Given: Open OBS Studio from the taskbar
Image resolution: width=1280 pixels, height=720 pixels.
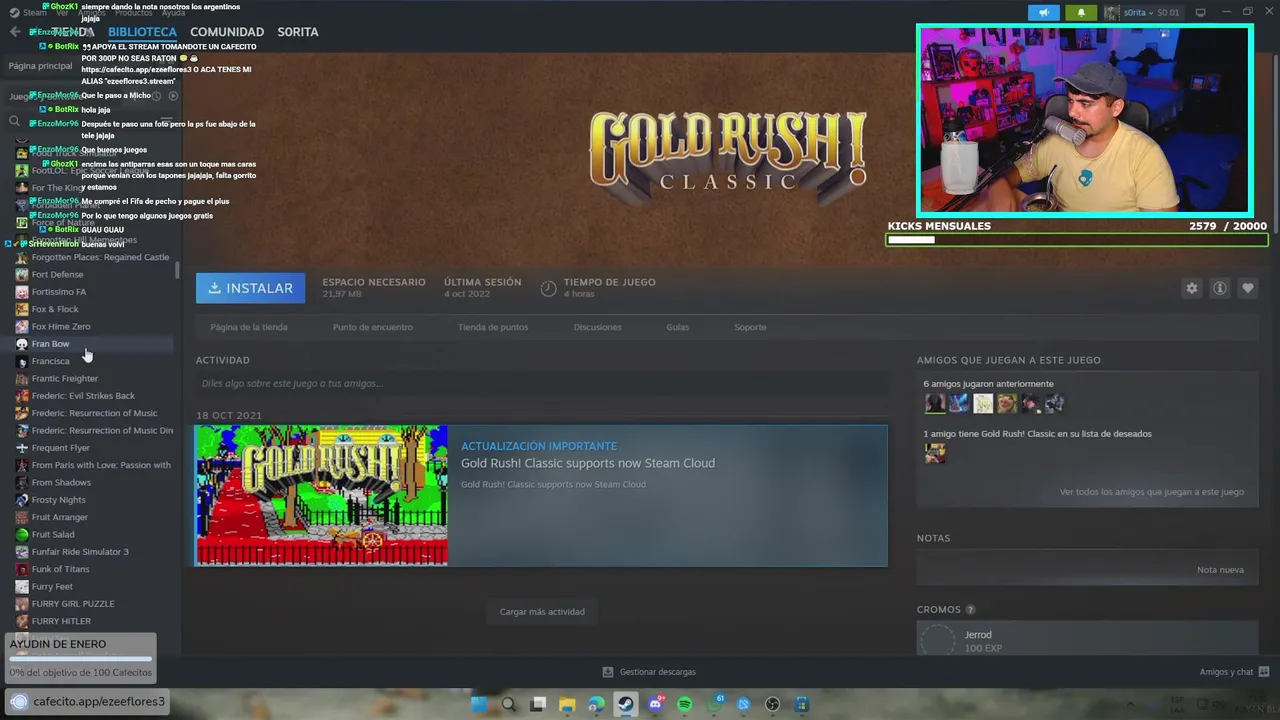Looking at the screenshot, I should [773, 704].
